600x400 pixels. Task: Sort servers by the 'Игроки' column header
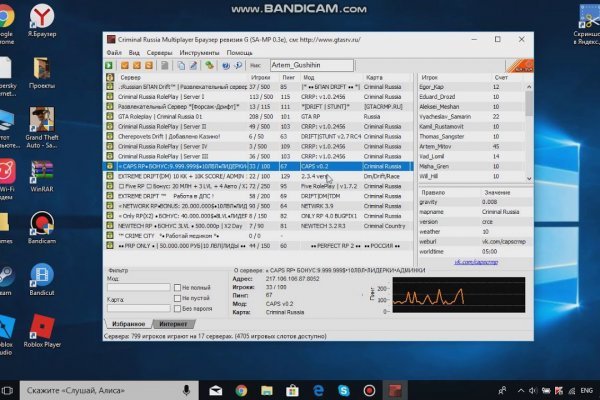260,76
